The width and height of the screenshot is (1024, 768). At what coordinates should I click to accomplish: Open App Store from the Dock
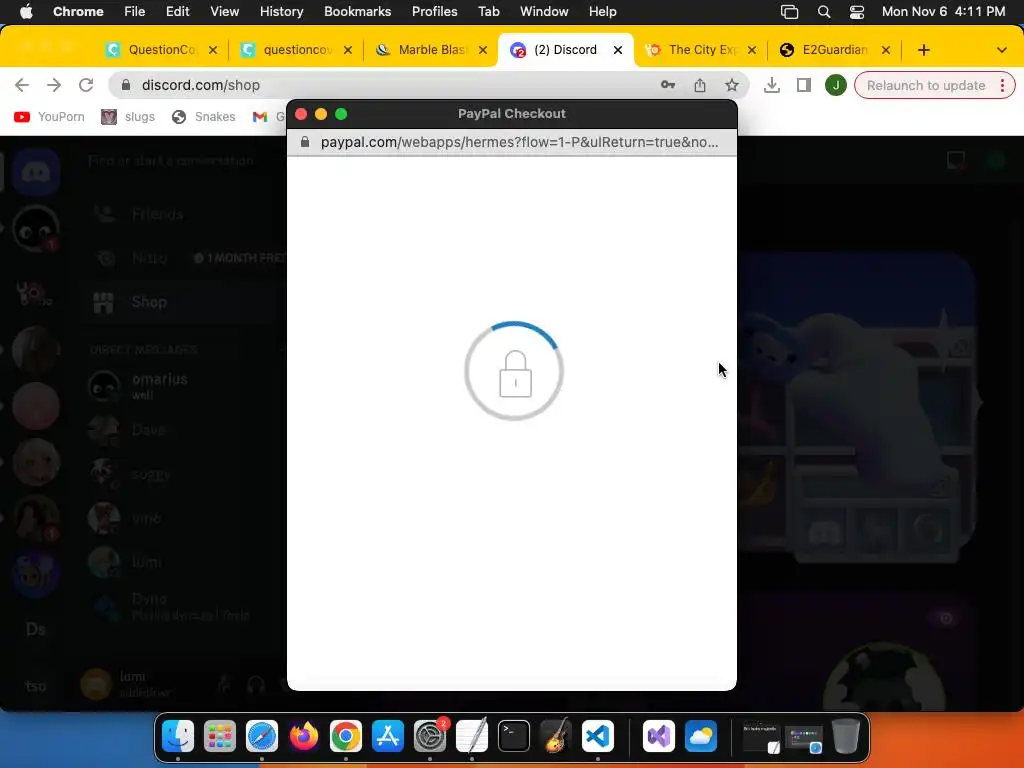(x=388, y=736)
